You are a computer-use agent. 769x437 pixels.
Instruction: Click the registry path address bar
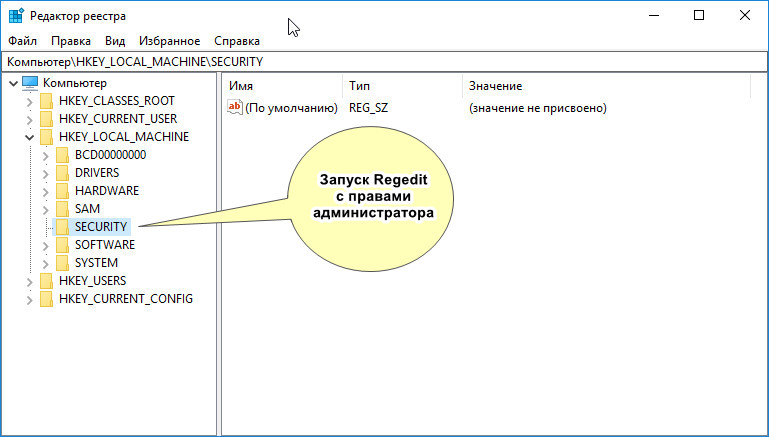coord(384,62)
